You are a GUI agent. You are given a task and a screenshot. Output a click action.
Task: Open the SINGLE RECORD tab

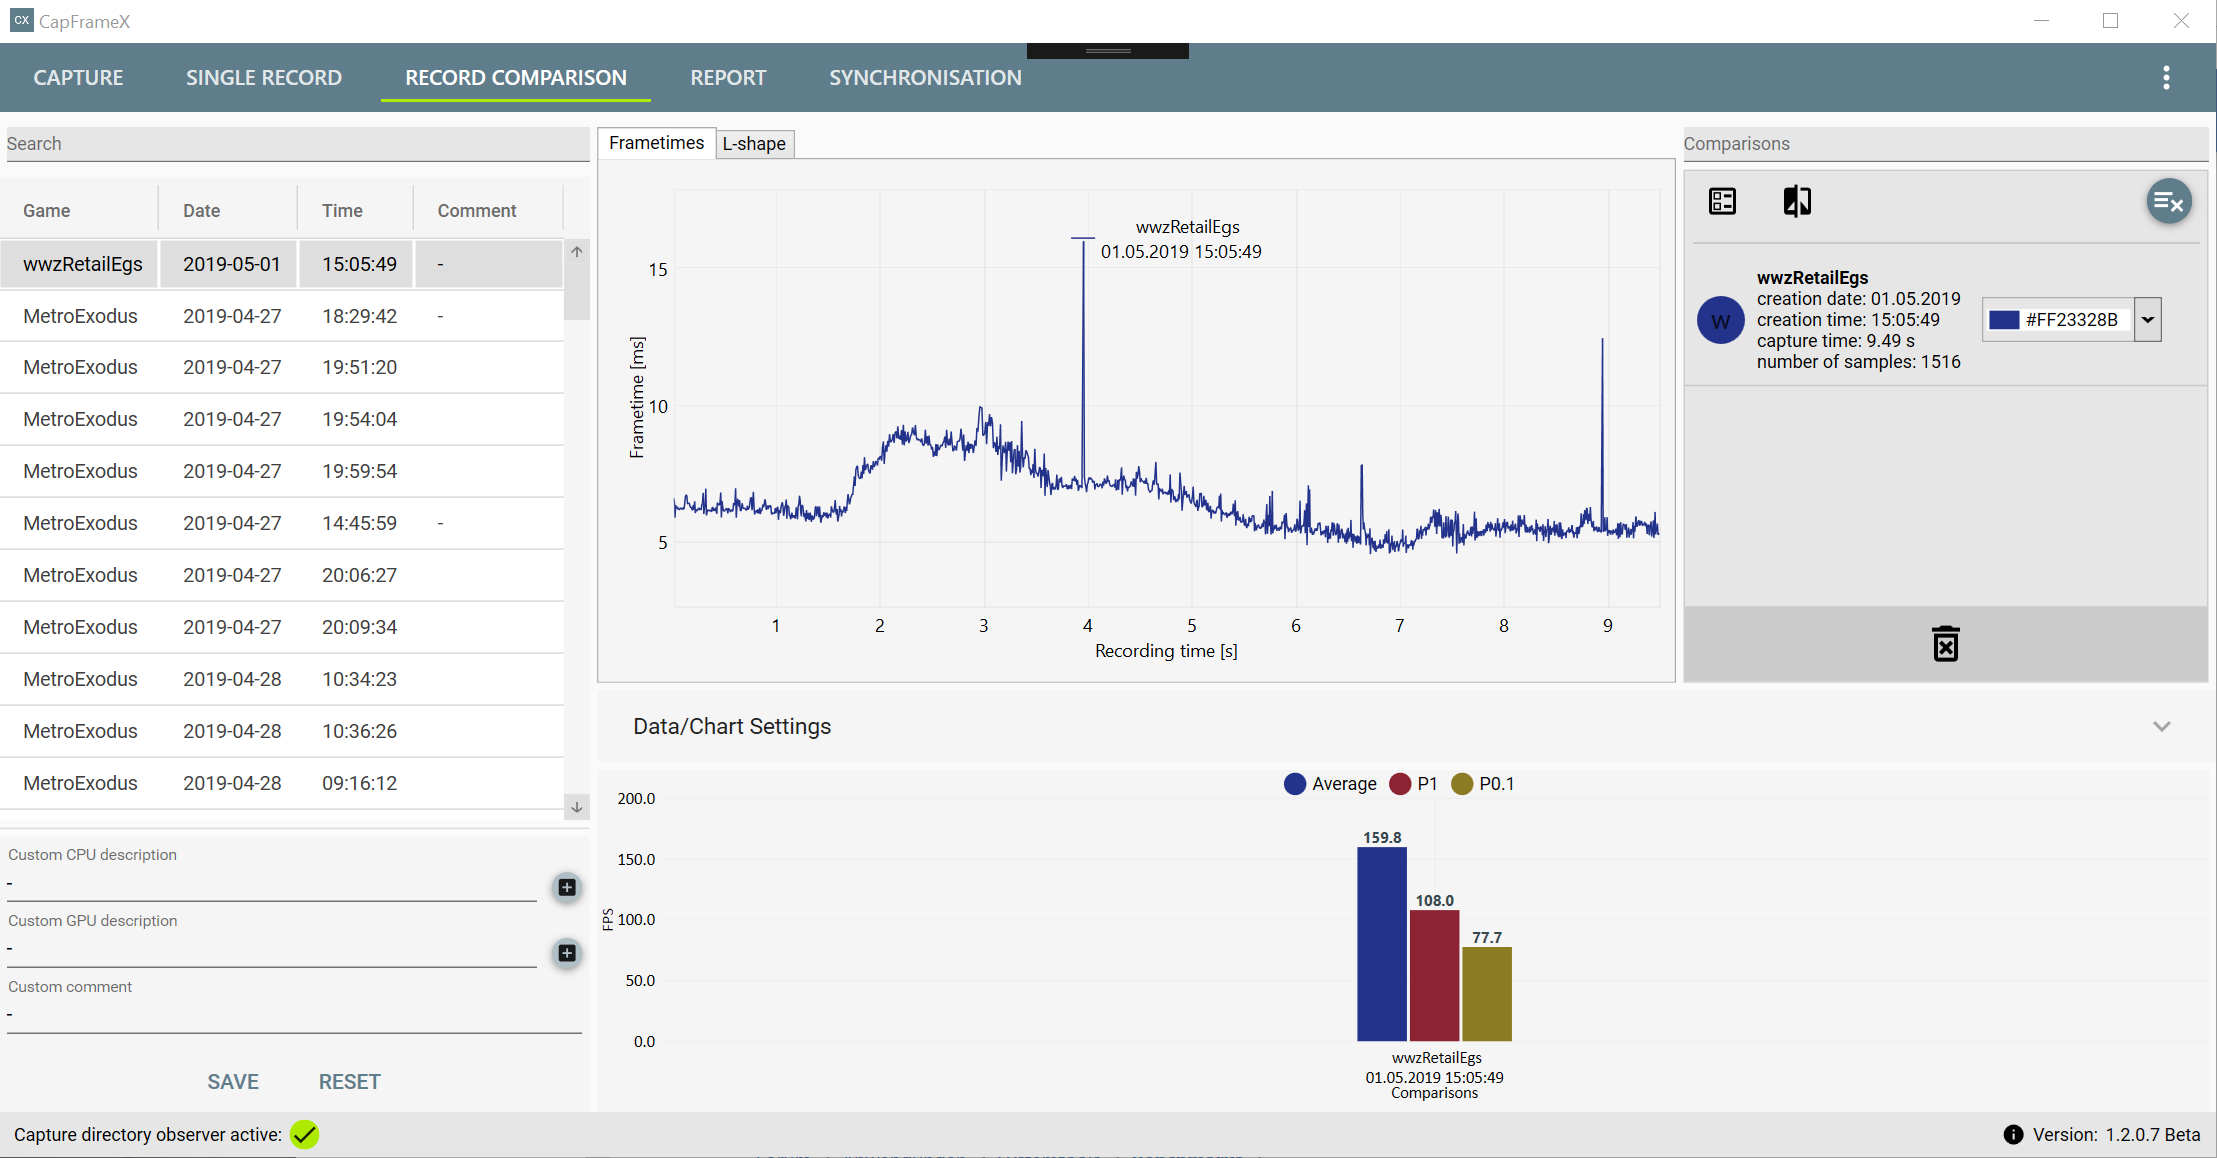[264, 78]
